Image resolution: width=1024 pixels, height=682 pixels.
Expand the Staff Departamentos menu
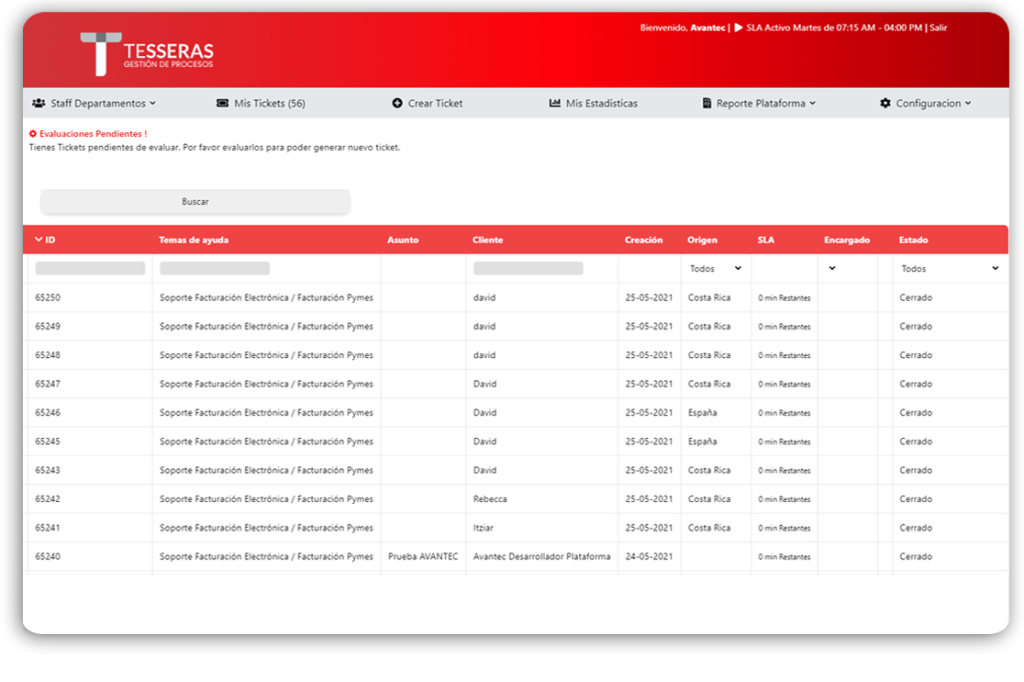(103, 103)
